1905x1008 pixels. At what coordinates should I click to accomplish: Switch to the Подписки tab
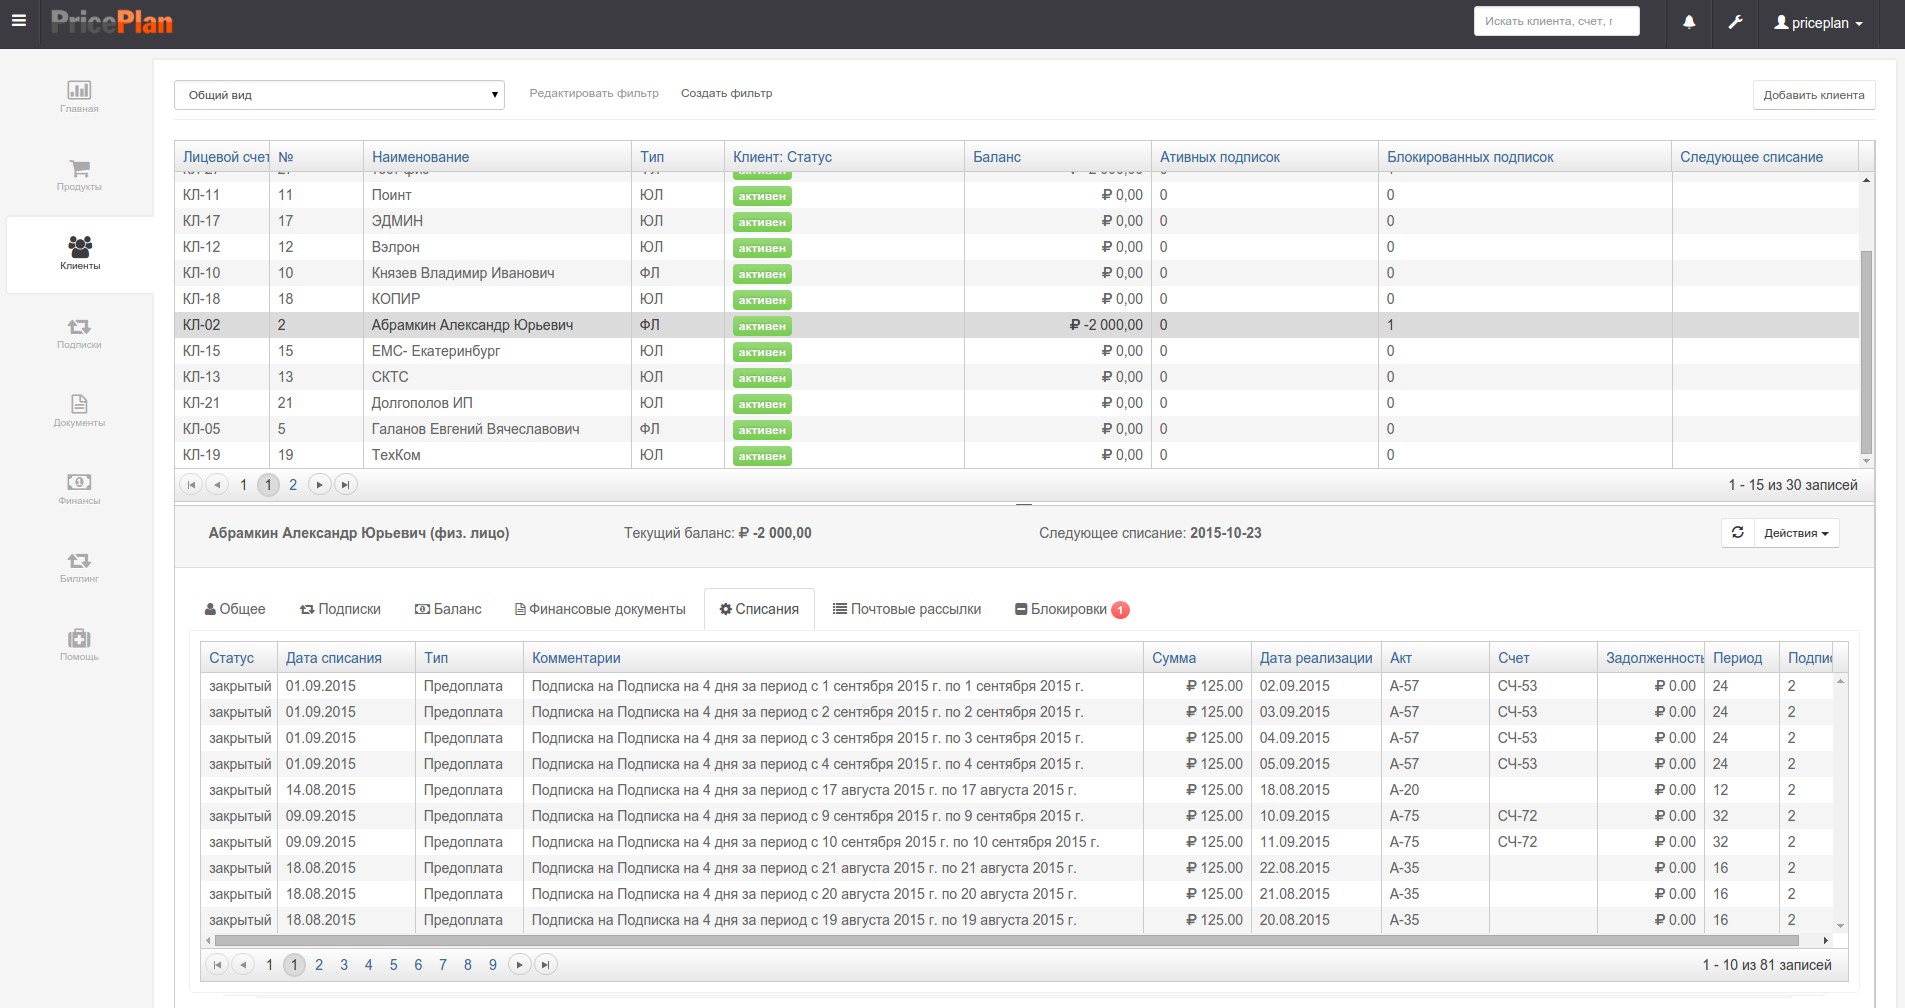pos(340,609)
